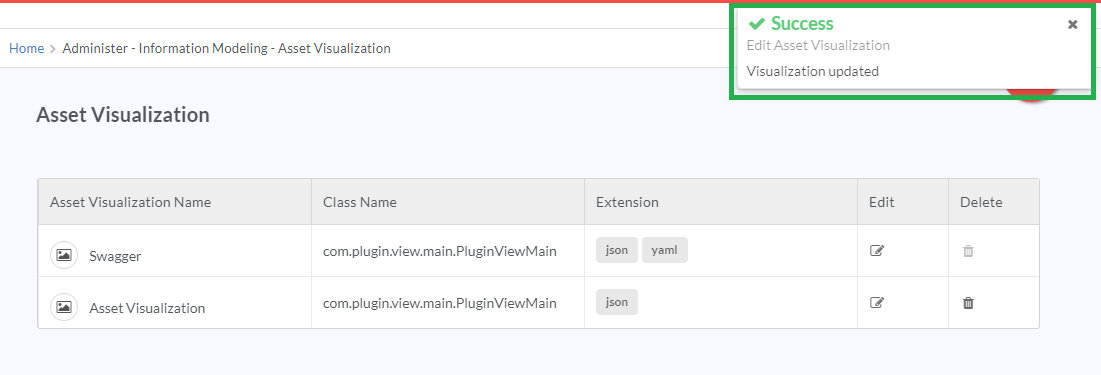The width and height of the screenshot is (1101, 375).
Task: Click the Swagger row image icon
Action: (64, 255)
